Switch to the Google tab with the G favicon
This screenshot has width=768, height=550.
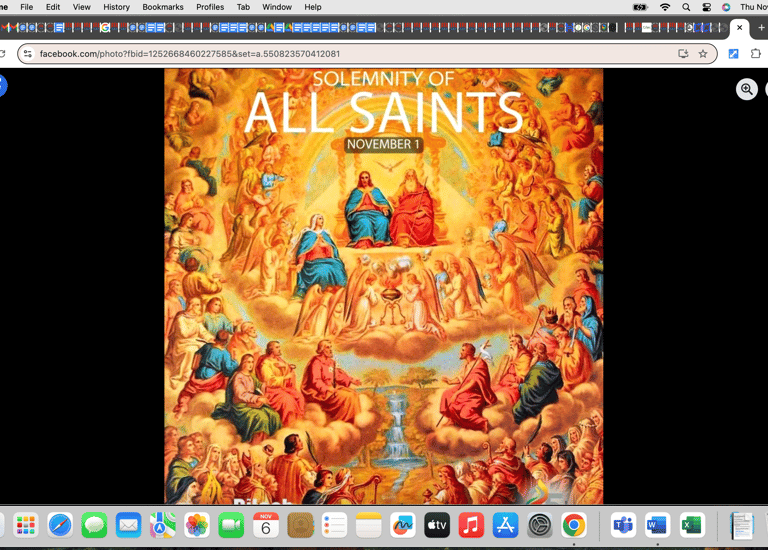[x=105, y=28]
